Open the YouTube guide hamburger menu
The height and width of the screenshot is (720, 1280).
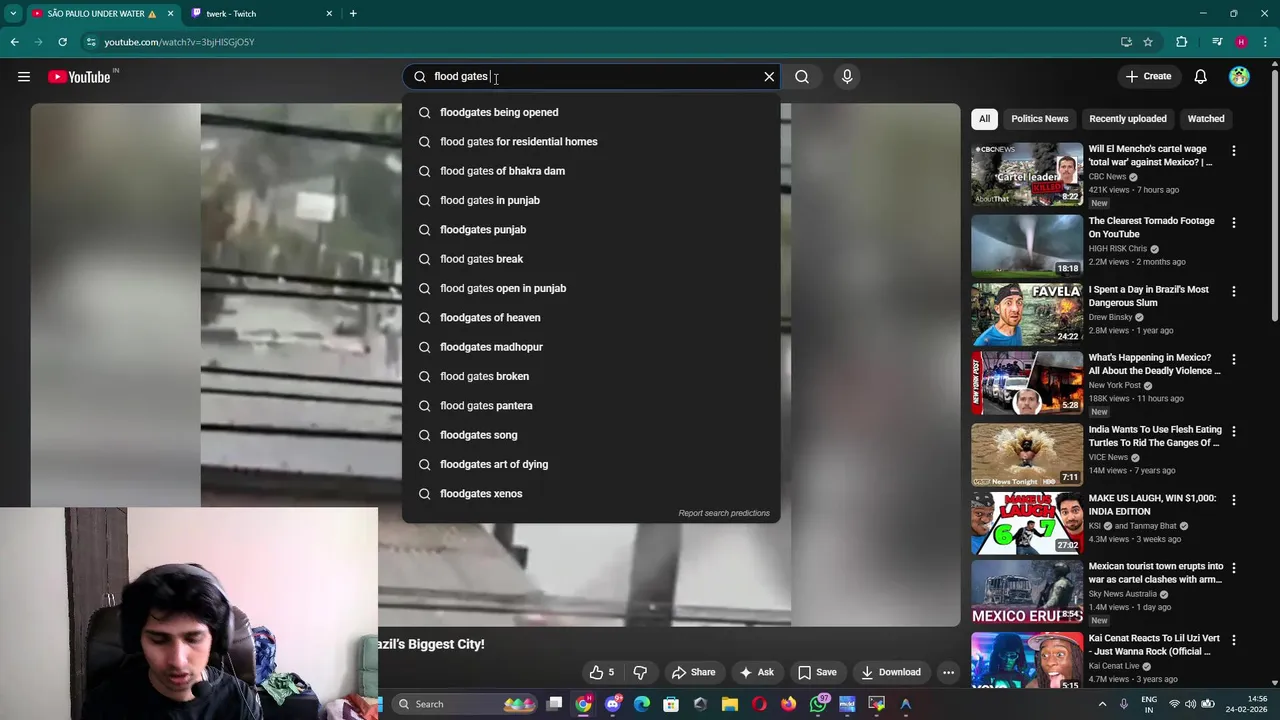[24, 77]
